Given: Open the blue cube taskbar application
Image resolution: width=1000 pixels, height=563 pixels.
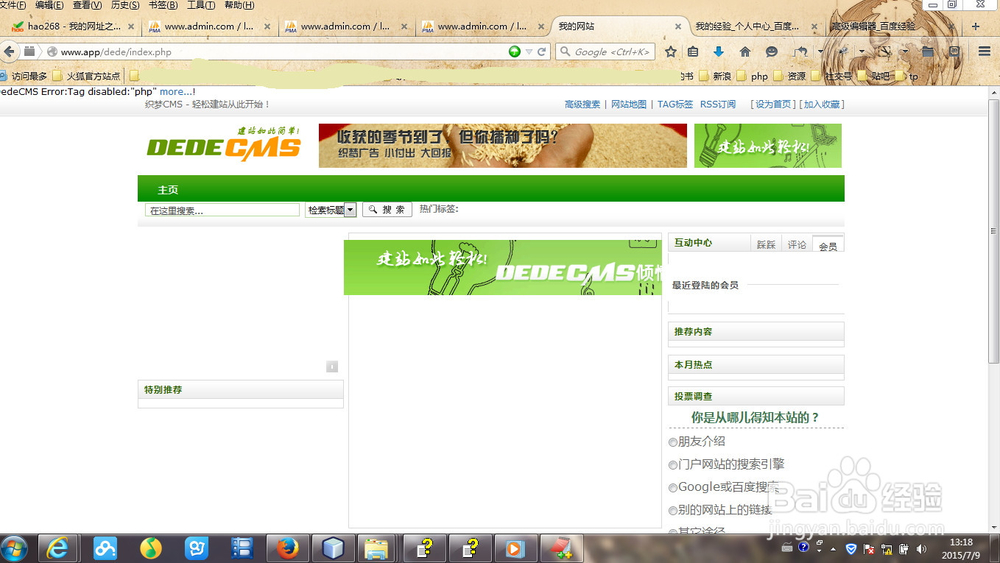Looking at the screenshot, I should click(x=333, y=548).
